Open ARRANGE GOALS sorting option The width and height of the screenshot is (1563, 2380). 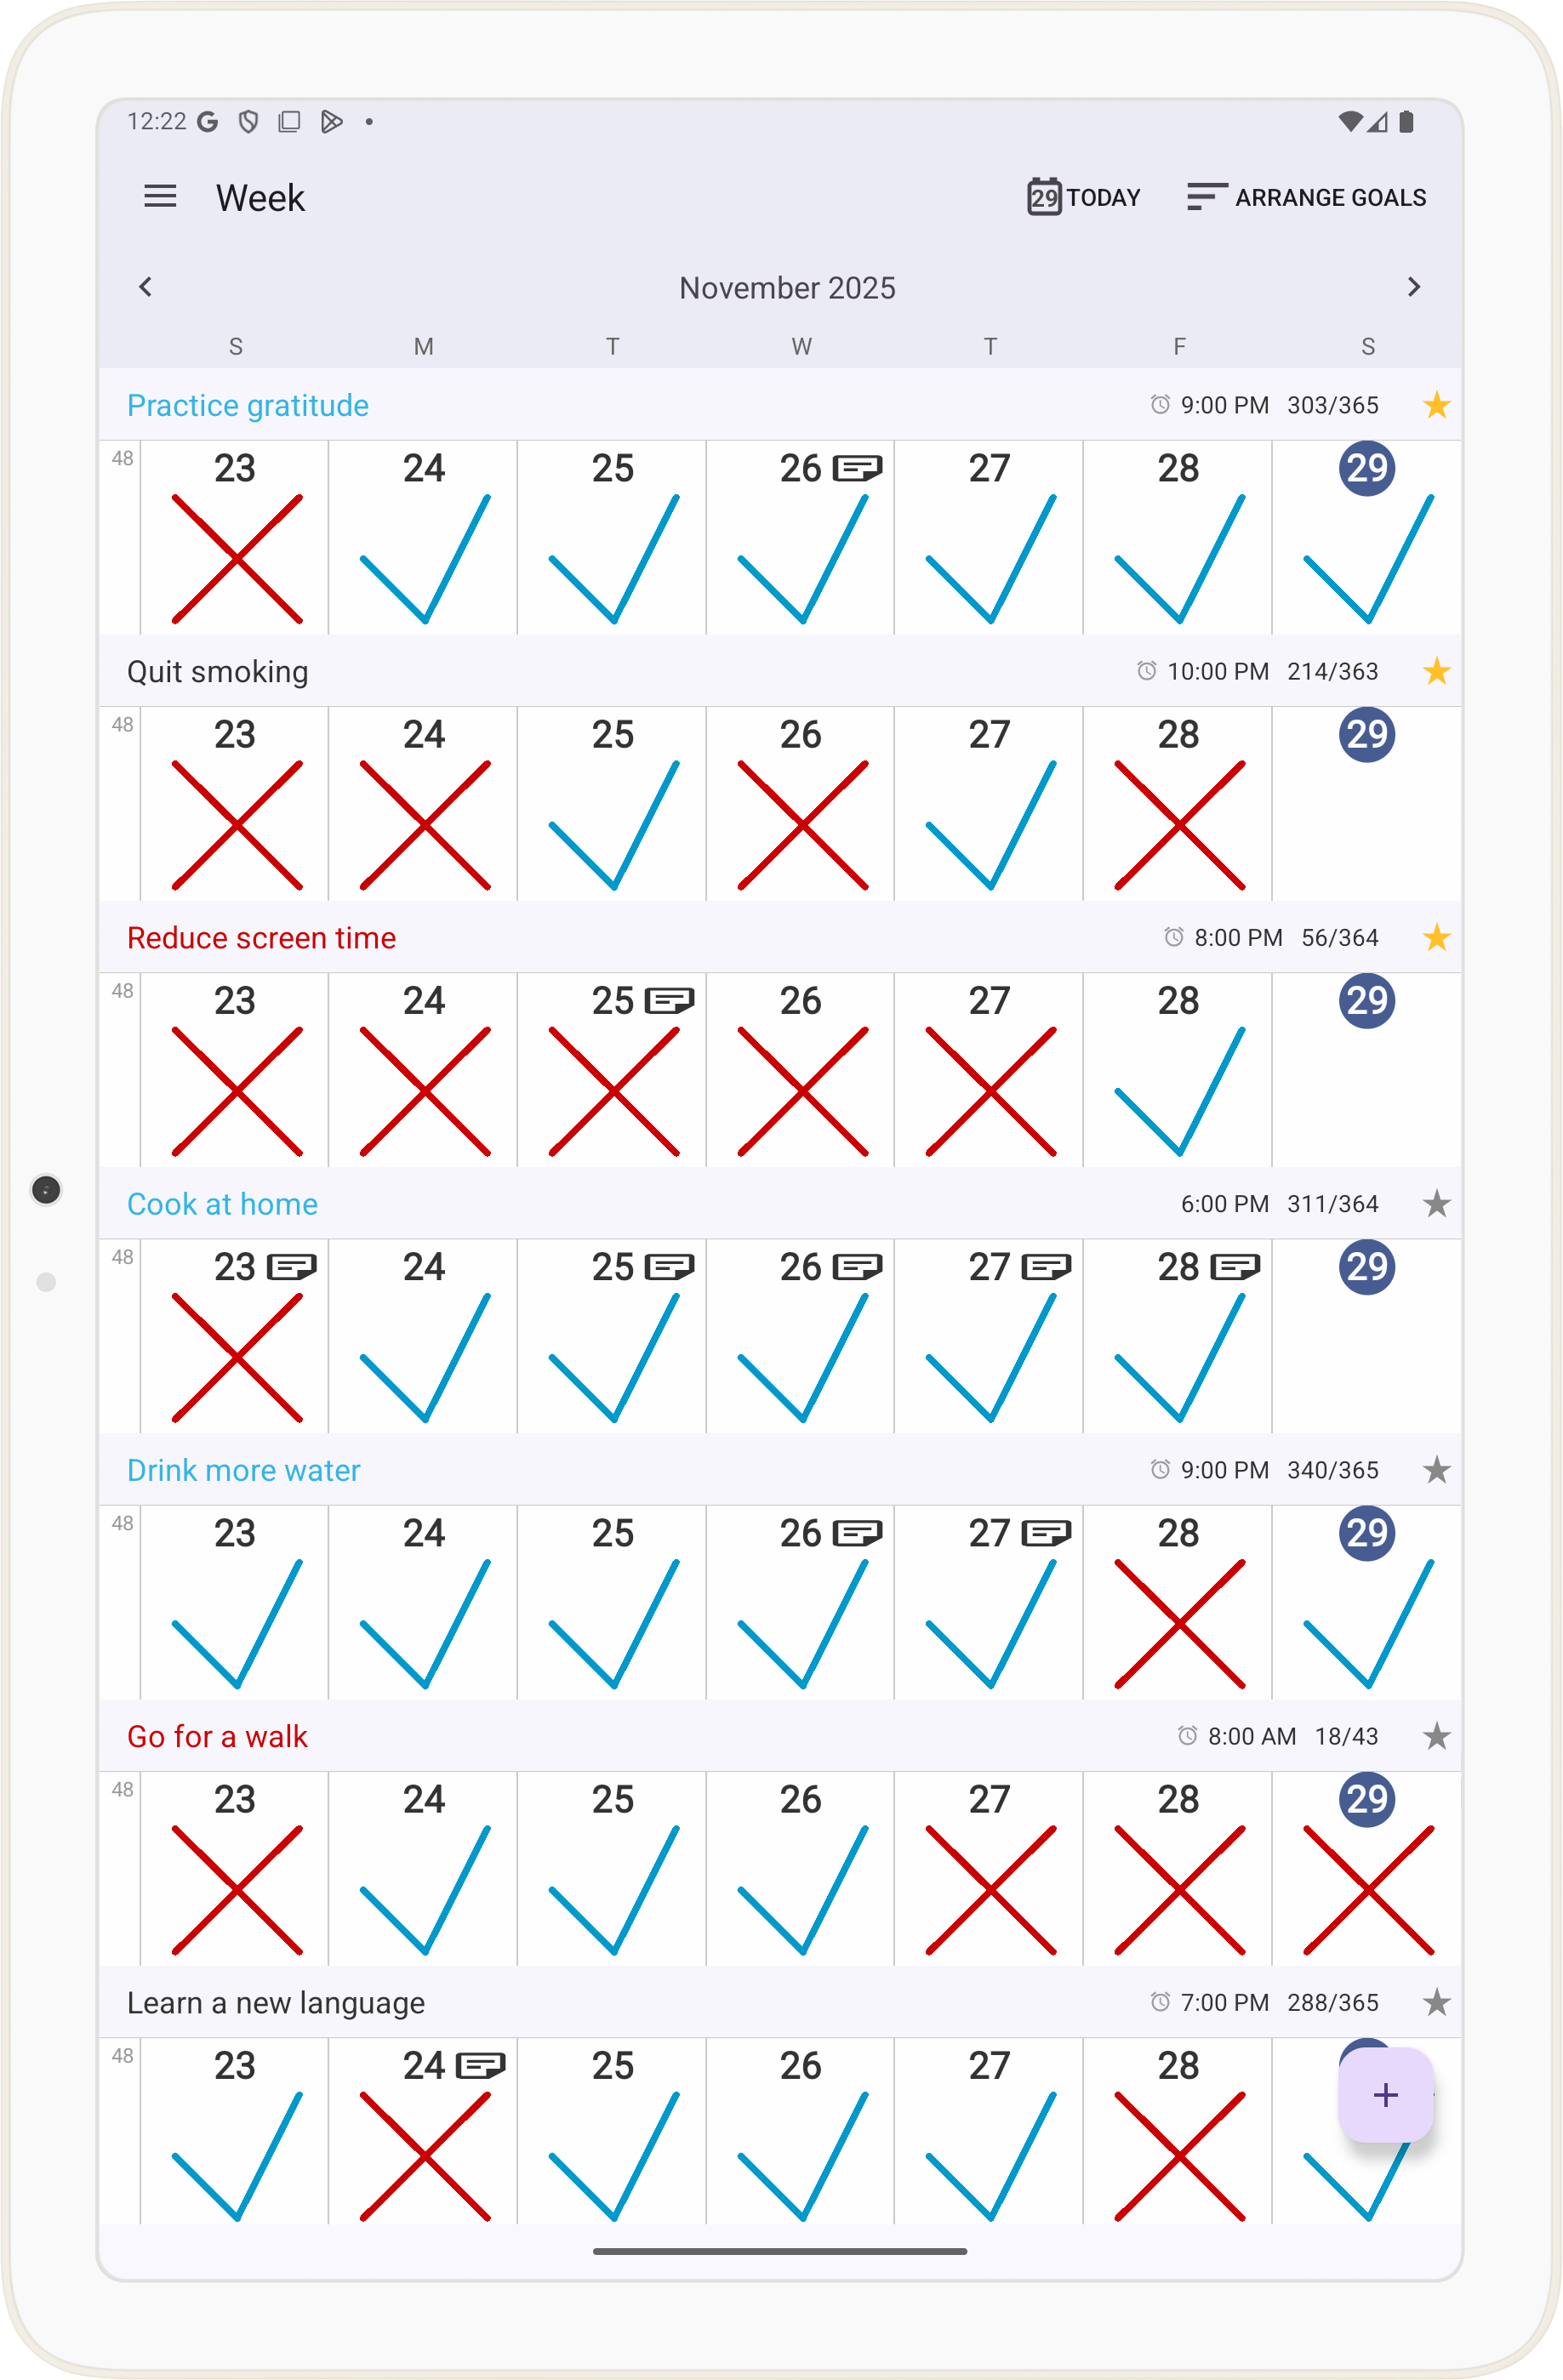click(1306, 197)
